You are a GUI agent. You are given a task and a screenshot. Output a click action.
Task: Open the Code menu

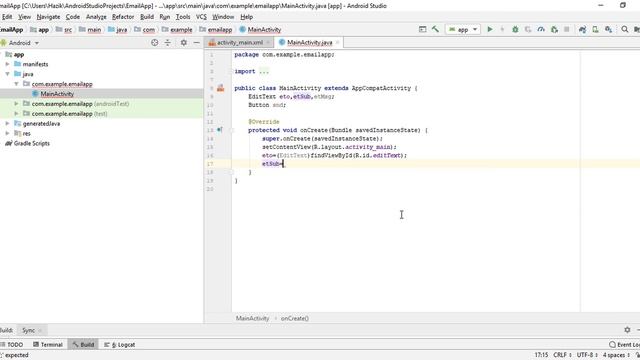coord(73,17)
